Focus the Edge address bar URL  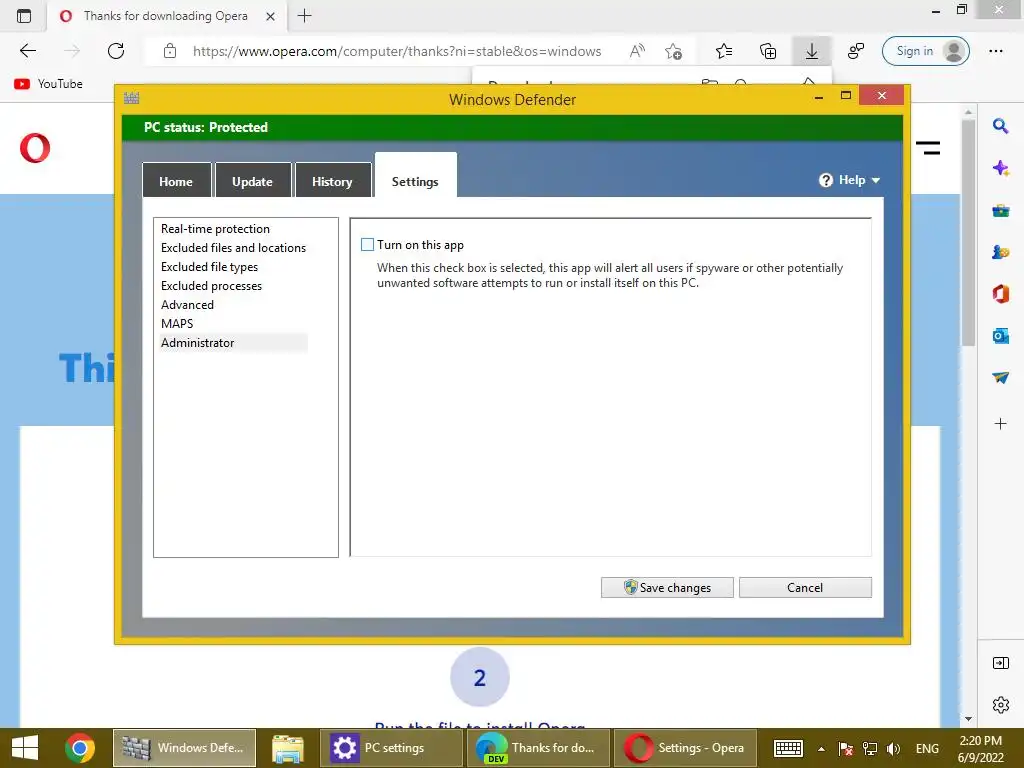pyautogui.click(x=397, y=51)
